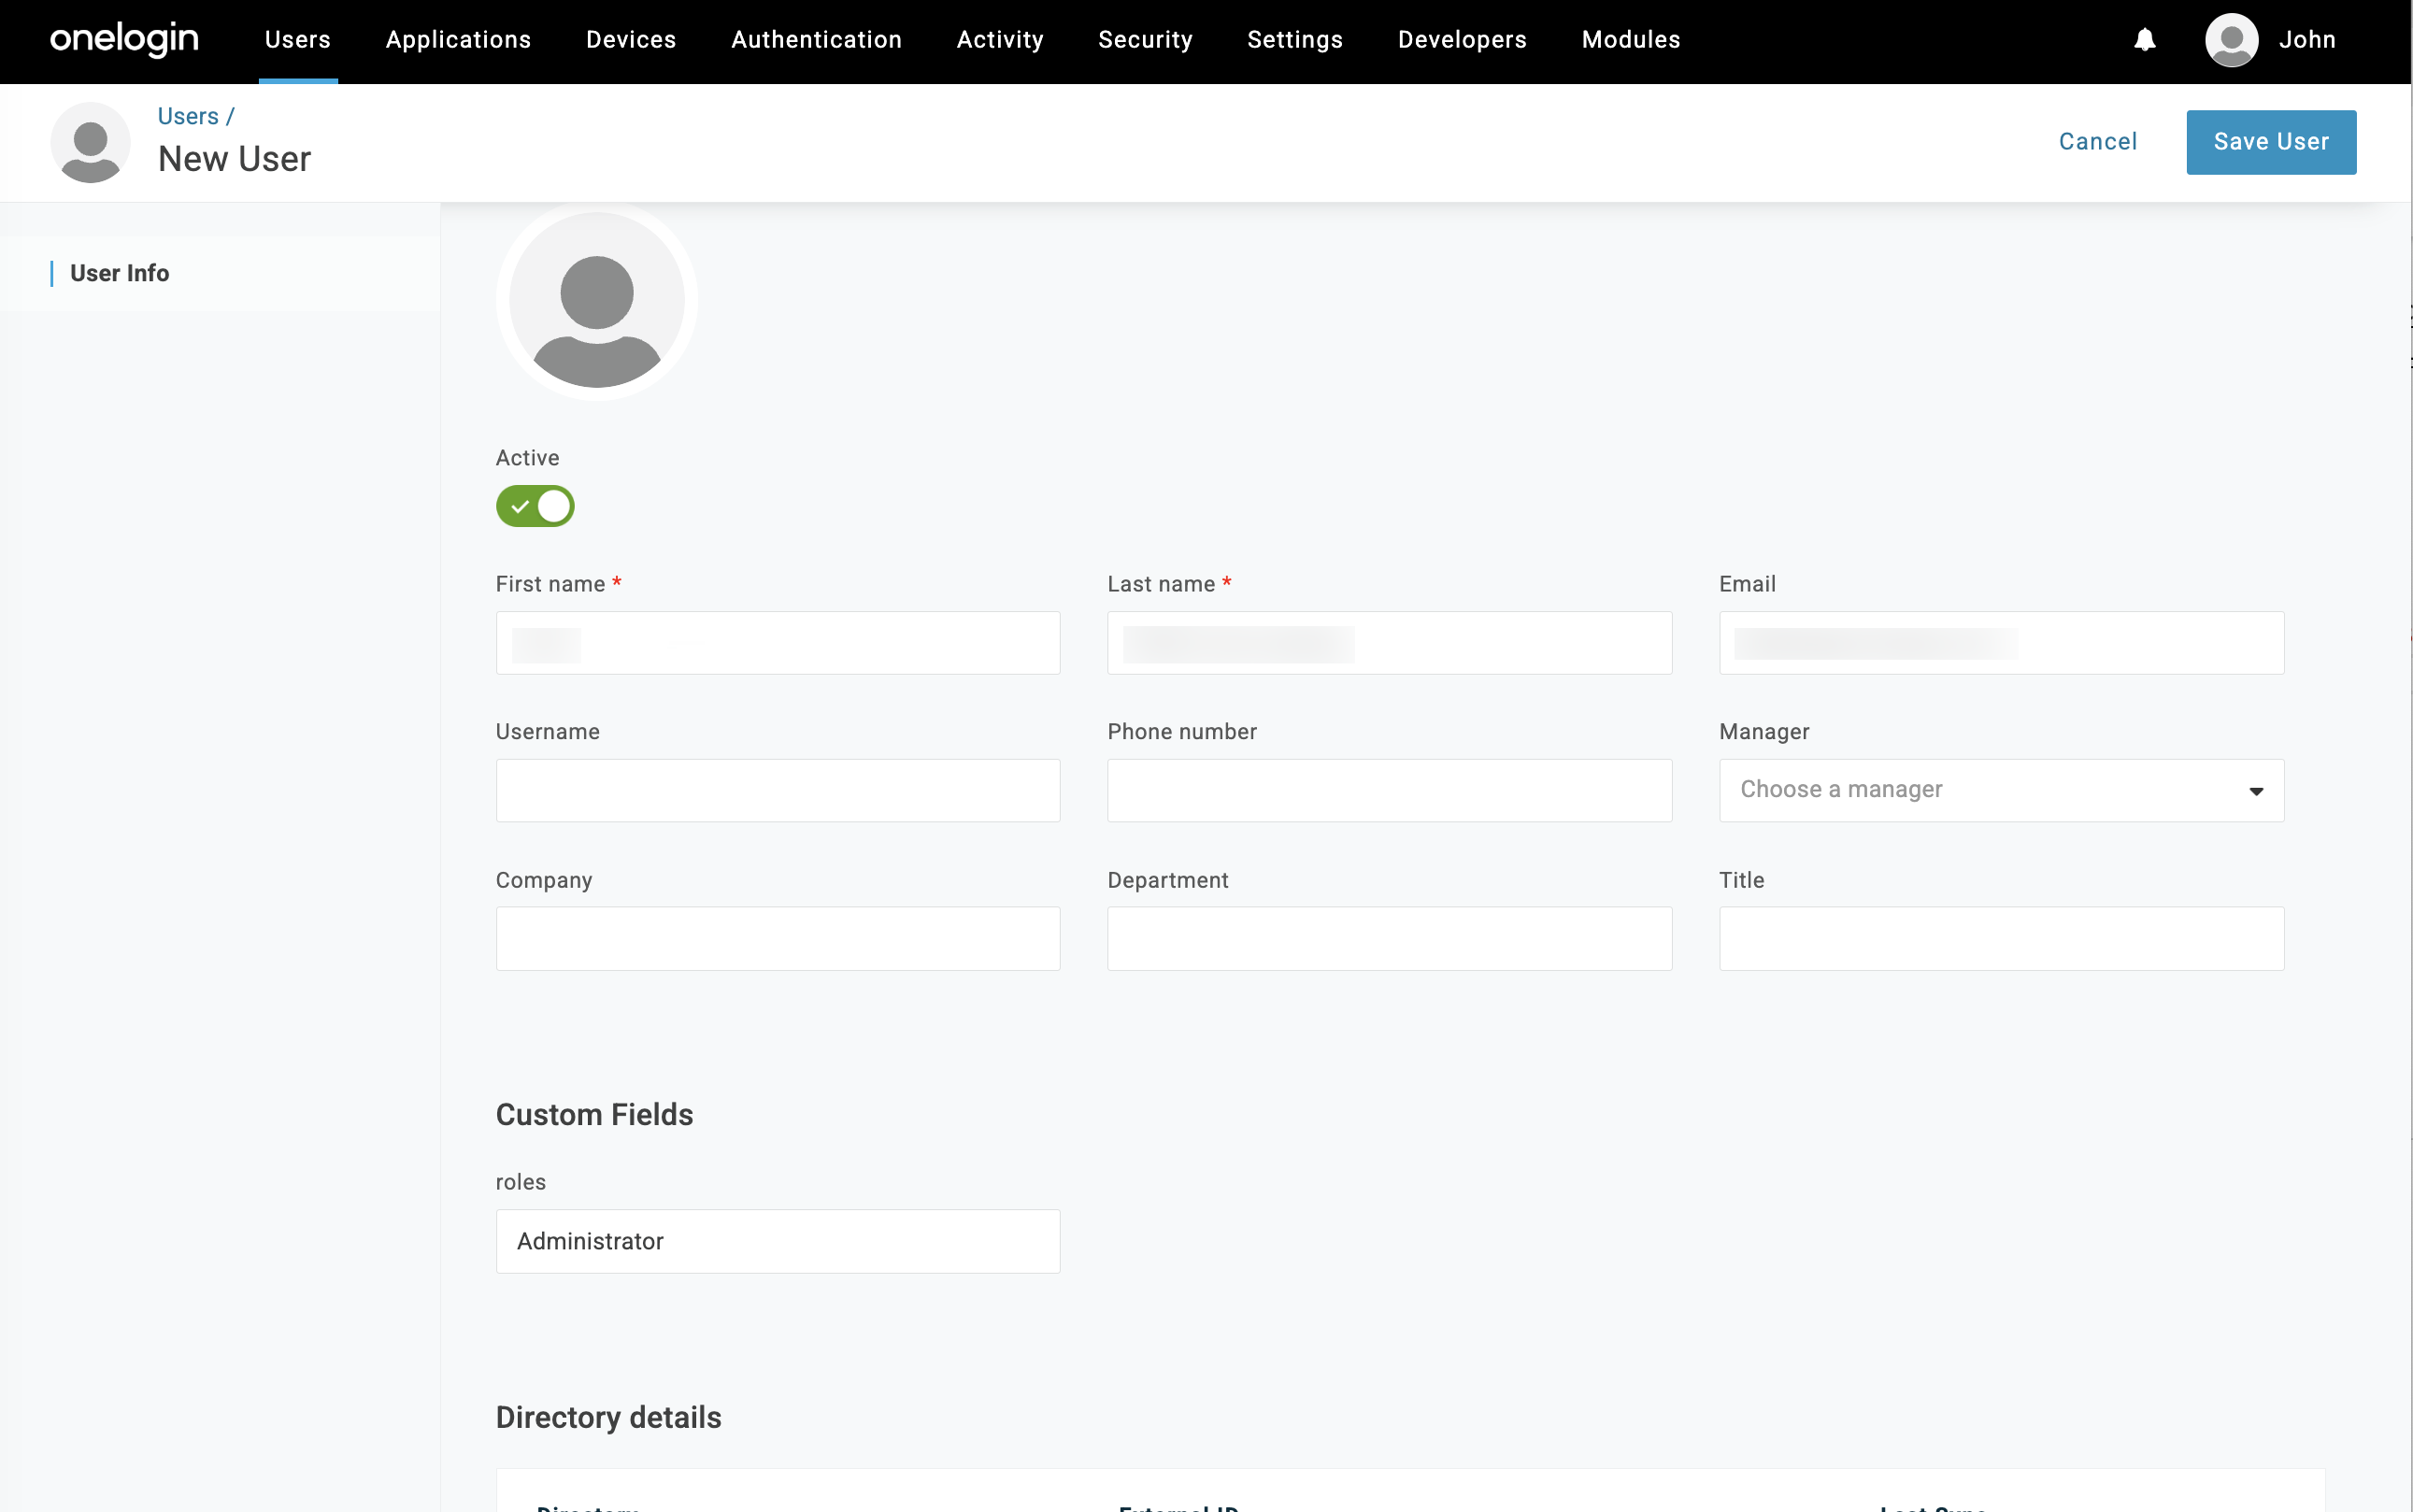
Task: Click the small user avatar beside New User
Action: pos(90,143)
